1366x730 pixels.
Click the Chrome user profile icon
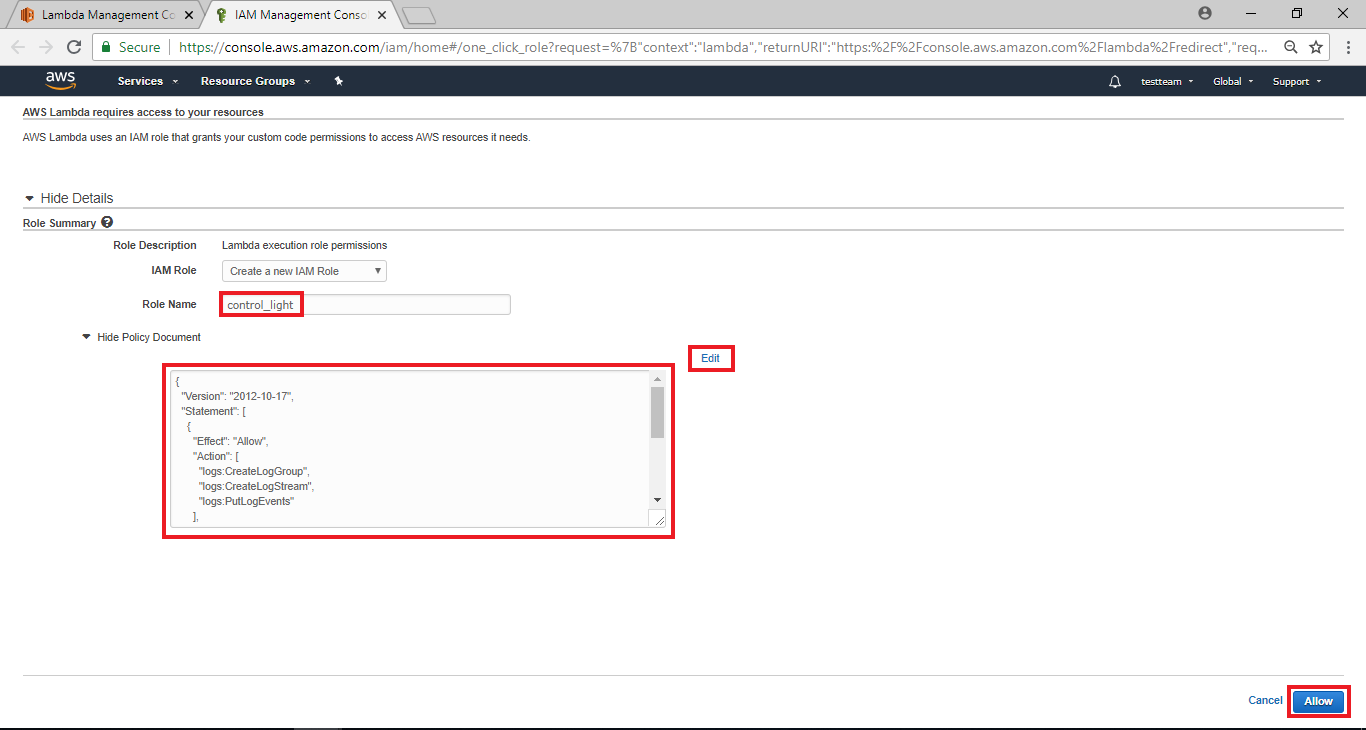pyautogui.click(x=1205, y=13)
